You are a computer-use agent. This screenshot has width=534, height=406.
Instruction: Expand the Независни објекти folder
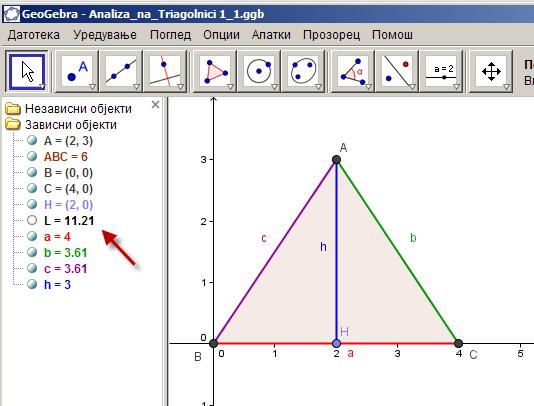pos(13,109)
